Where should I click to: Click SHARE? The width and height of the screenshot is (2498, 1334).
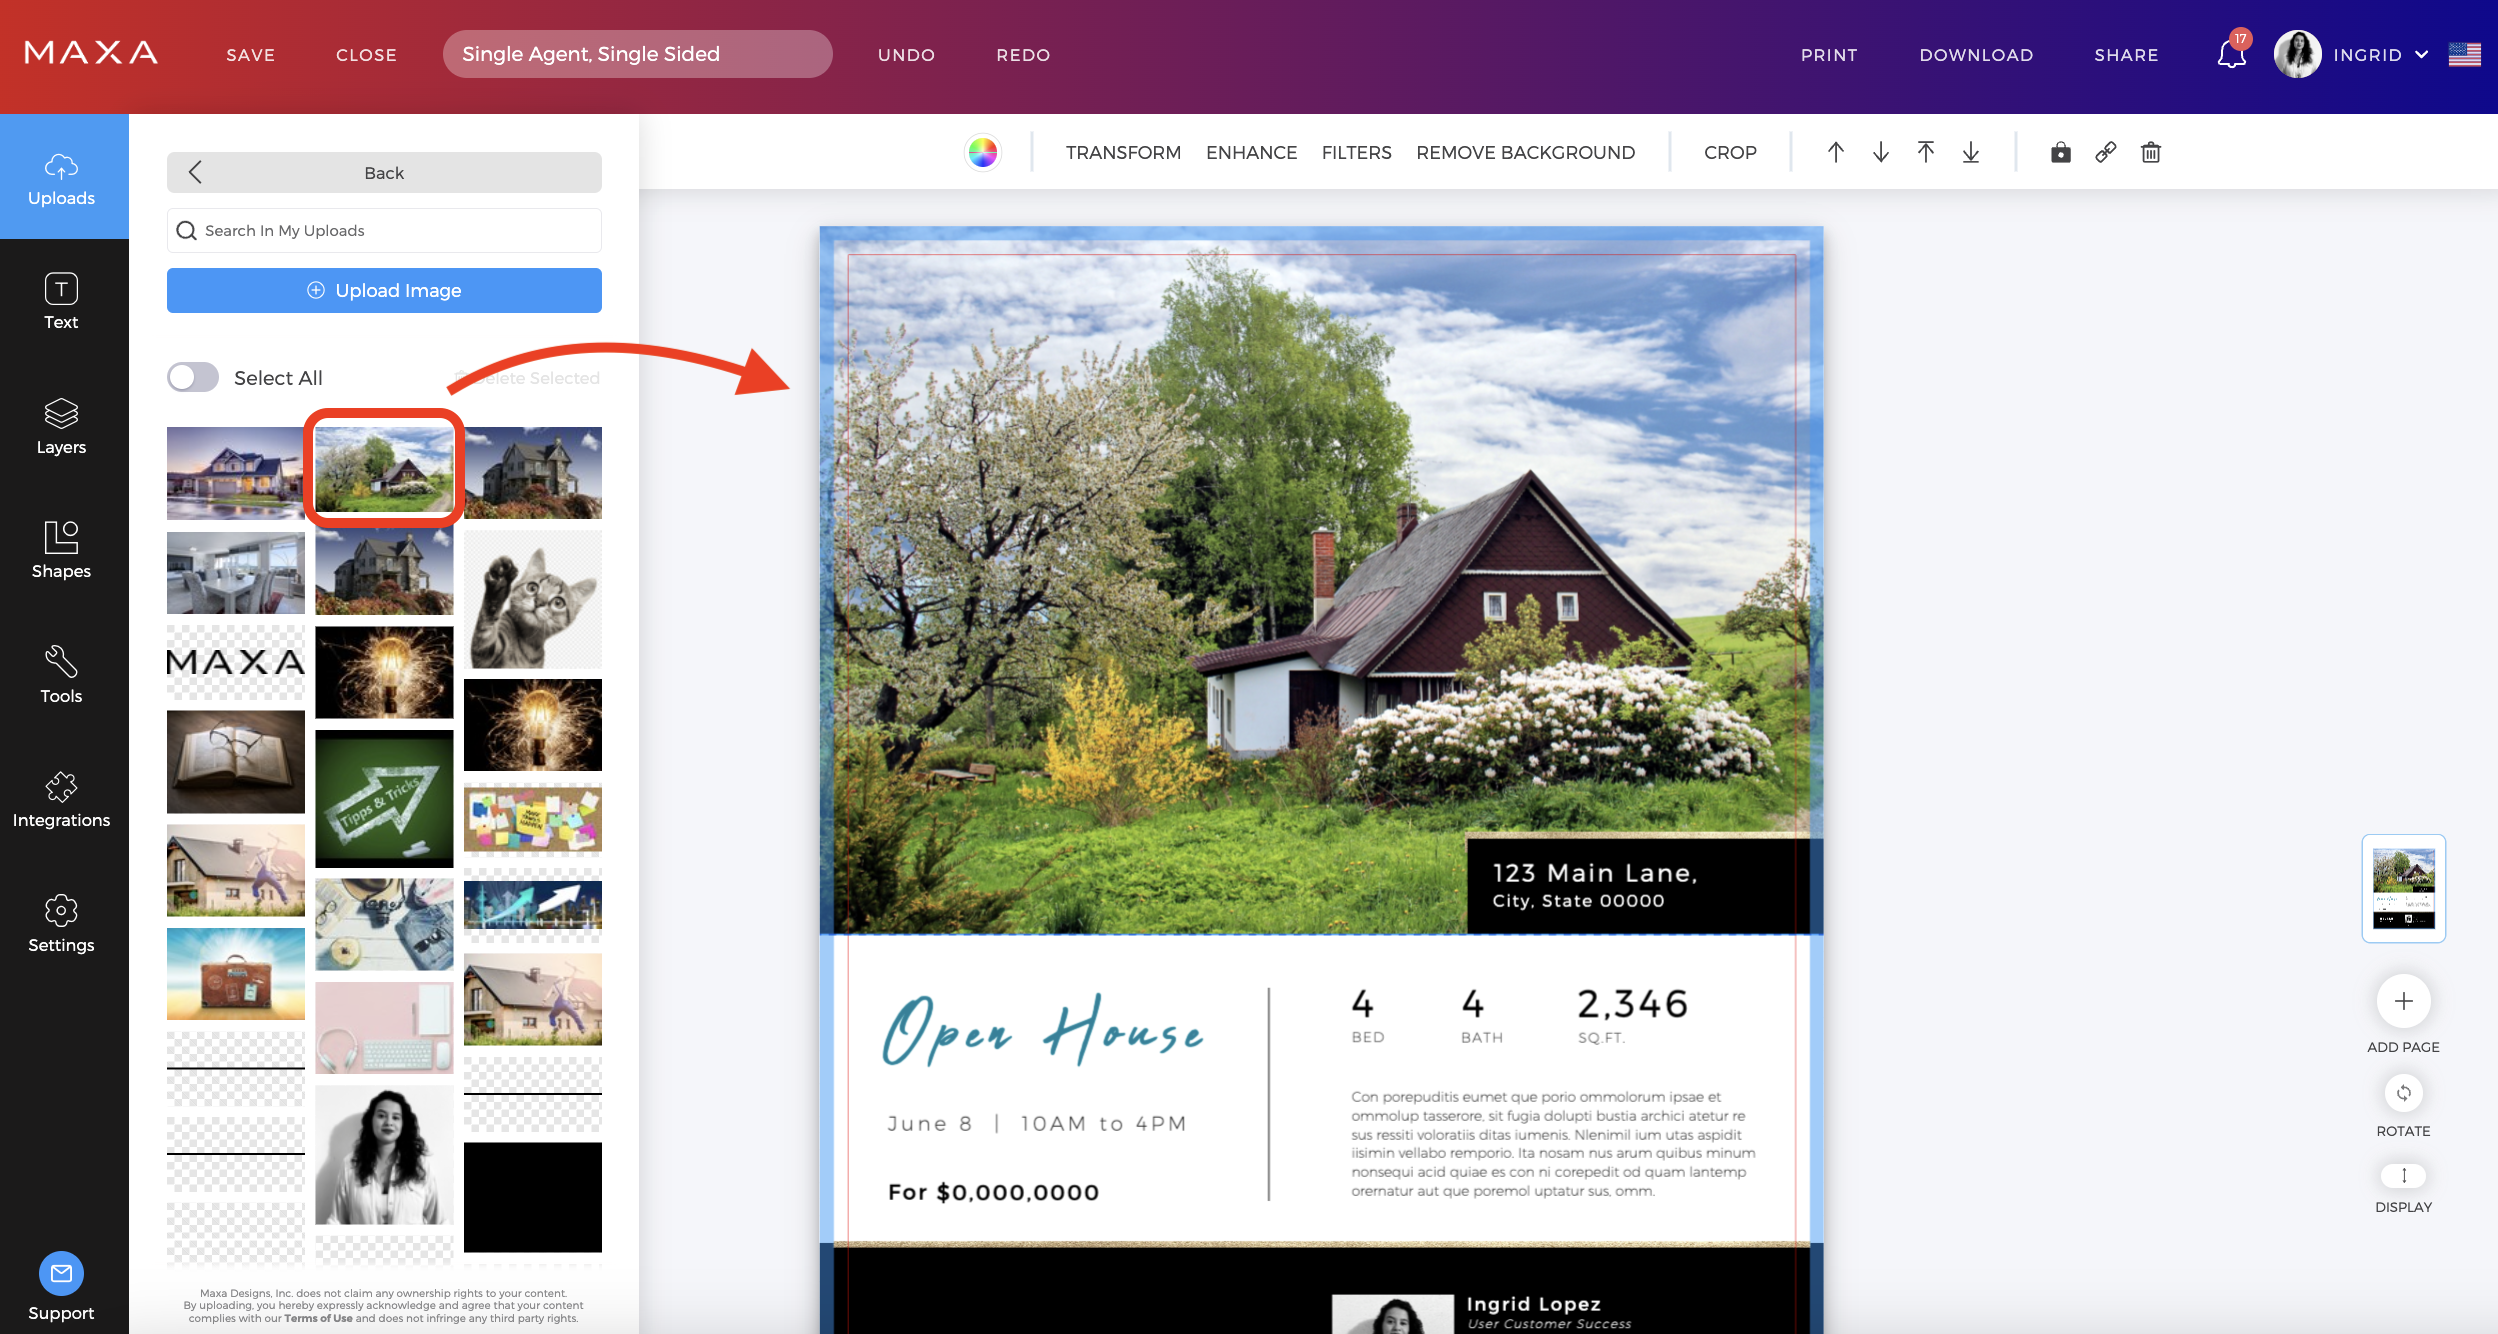point(2127,55)
